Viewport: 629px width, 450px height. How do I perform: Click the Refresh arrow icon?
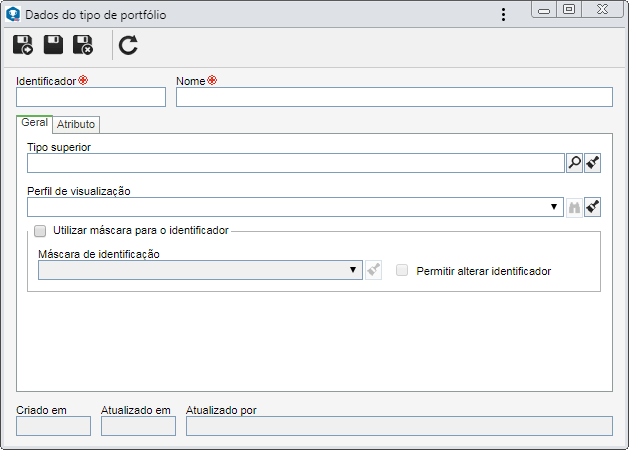pos(128,45)
